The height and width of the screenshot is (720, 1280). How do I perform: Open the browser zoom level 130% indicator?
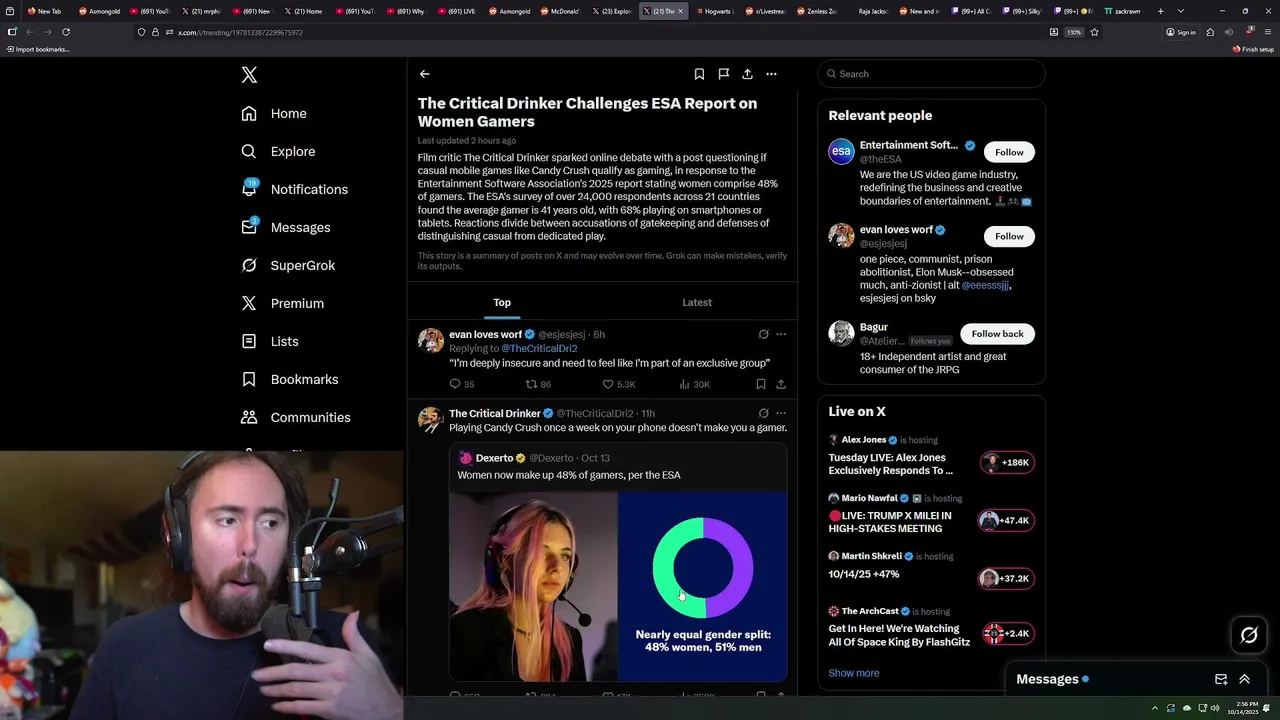tap(1074, 32)
